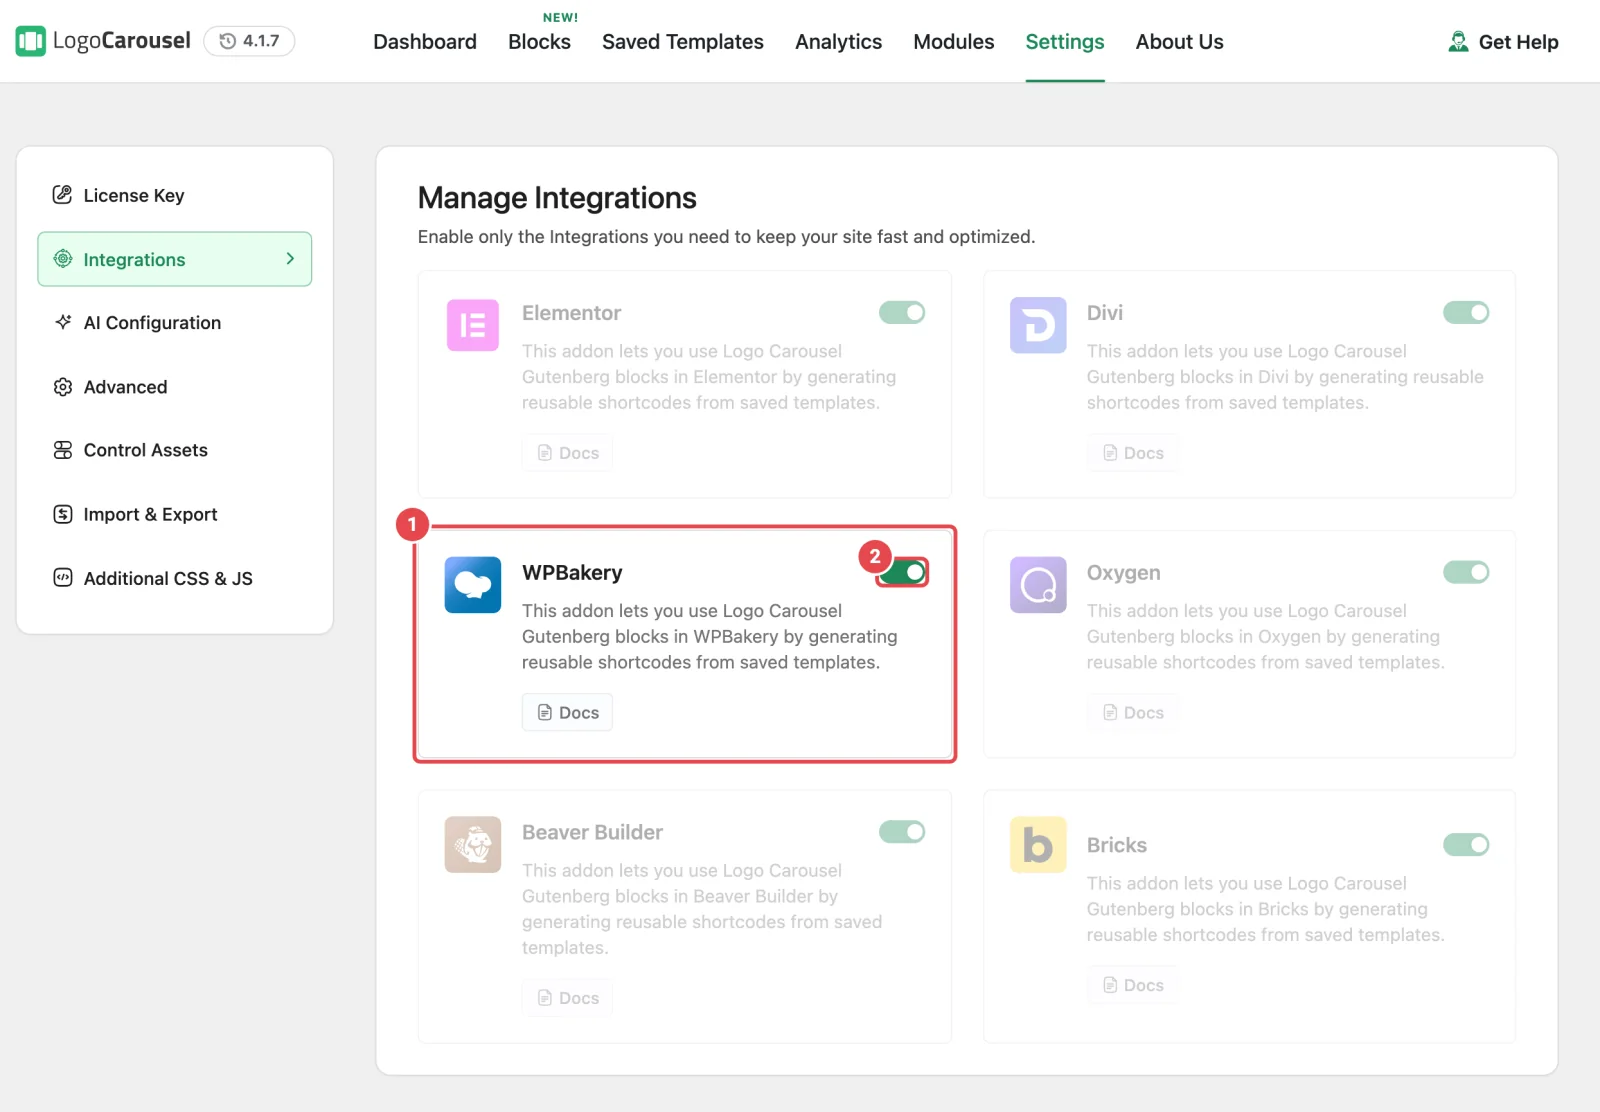
Task: Click the Get Help support icon
Action: (x=1458, y=42)
